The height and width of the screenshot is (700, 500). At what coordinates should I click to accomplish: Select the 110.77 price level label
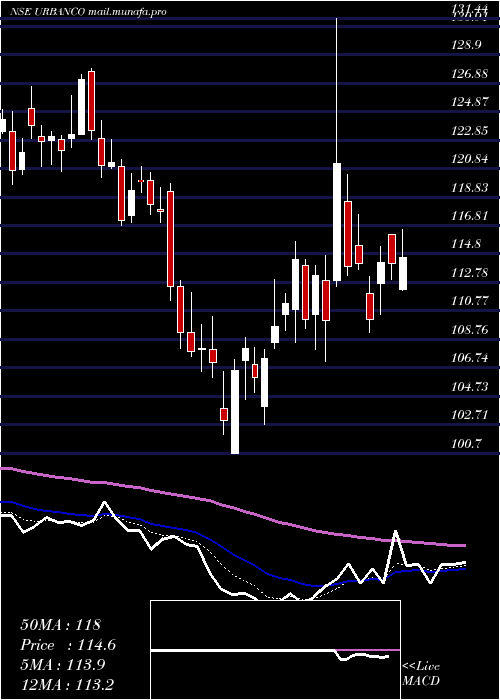click(x=469, y=301)
